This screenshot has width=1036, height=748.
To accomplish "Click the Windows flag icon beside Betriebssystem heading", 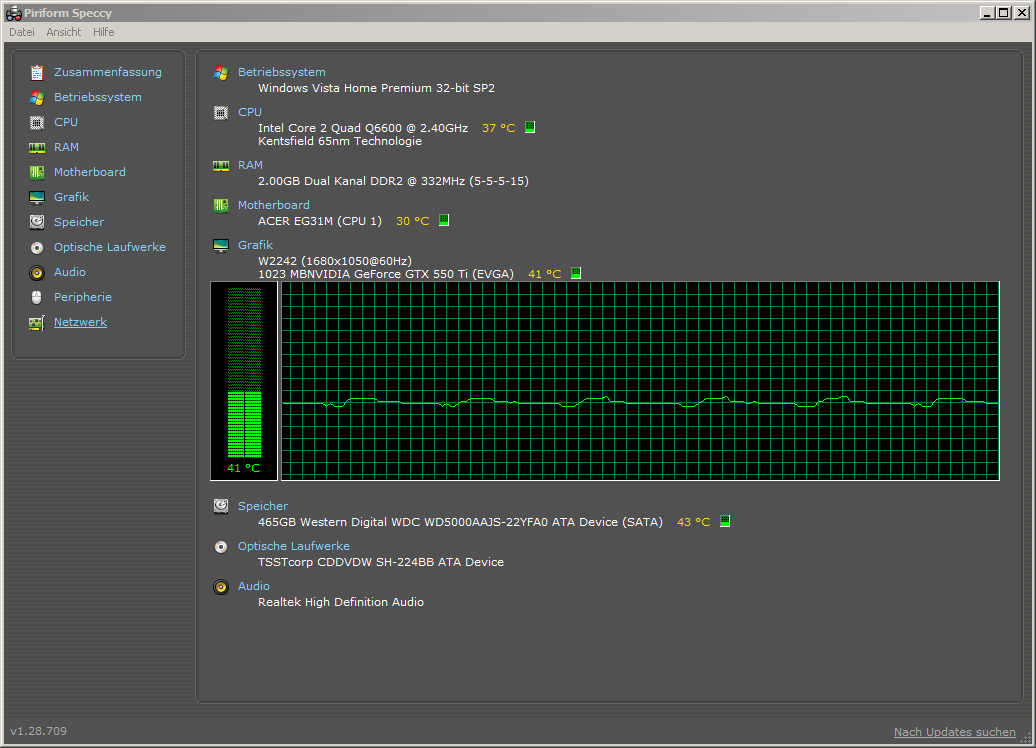I will click(221, 73).
